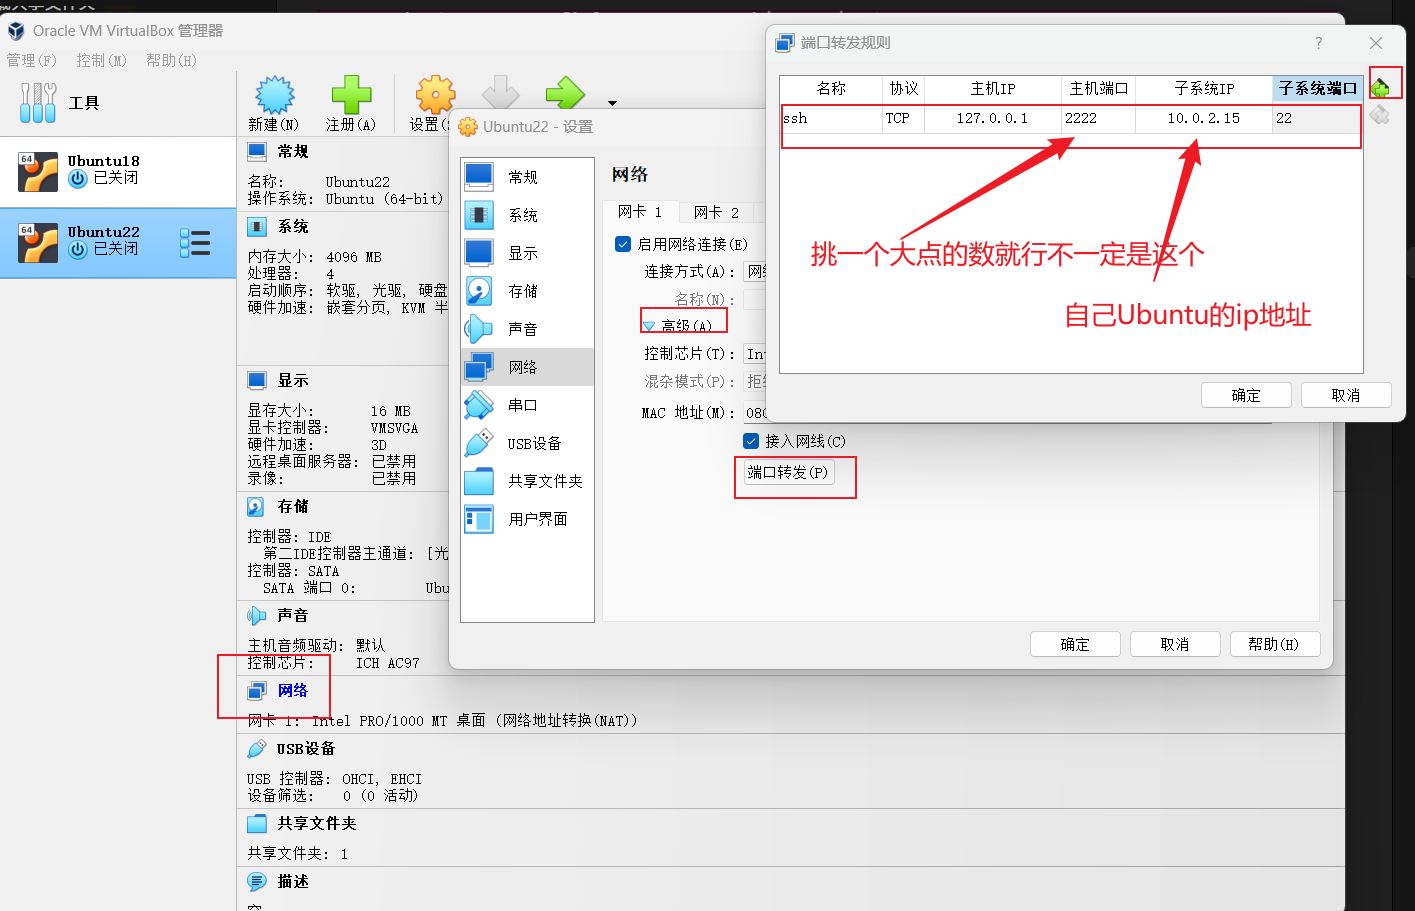Click the 127.0.0.1 host IP cell

[992, 118]
